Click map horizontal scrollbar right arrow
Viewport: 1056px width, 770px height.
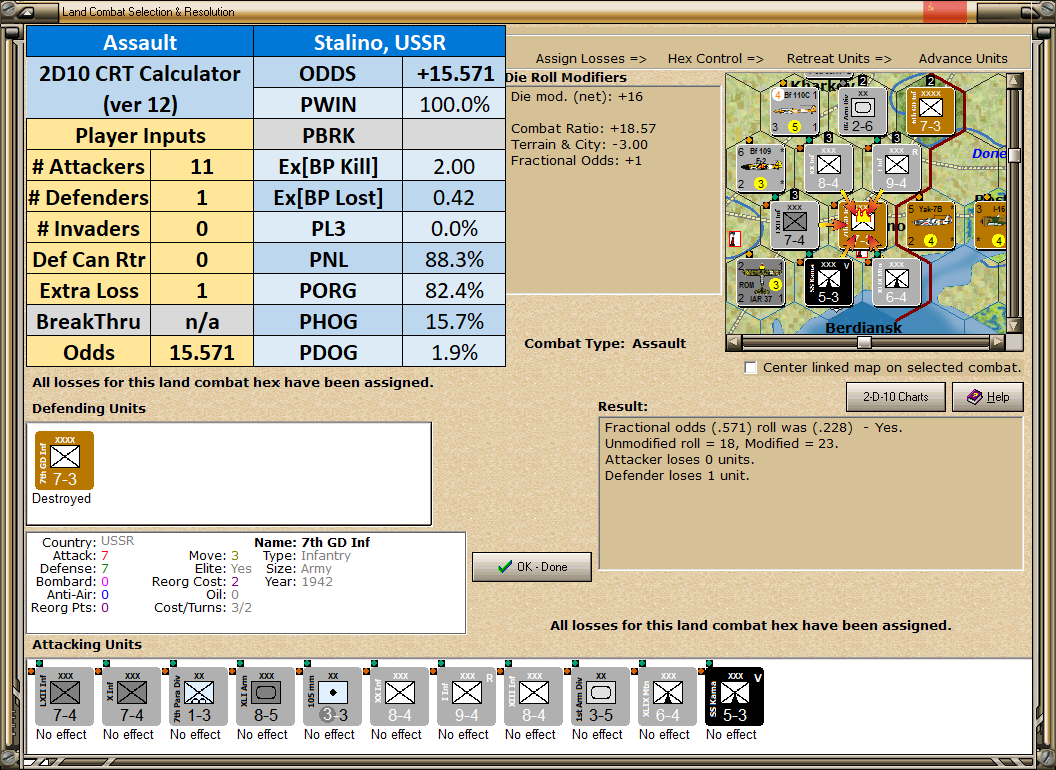(997, 342)
